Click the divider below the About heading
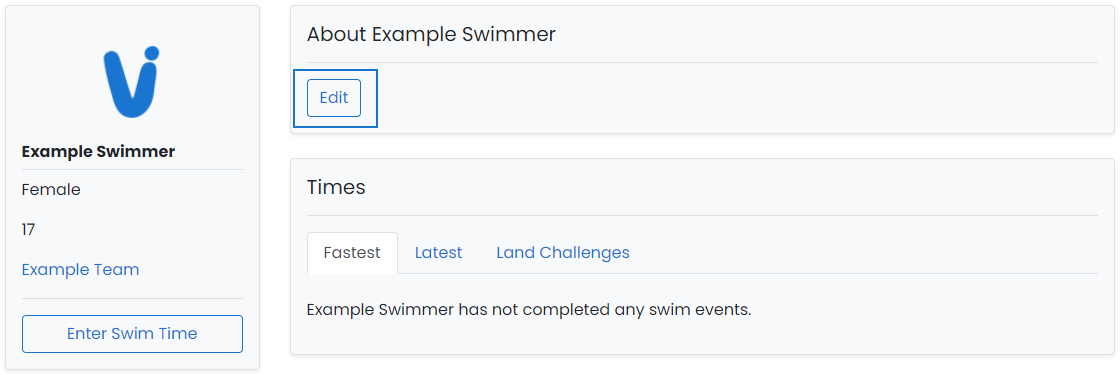The width and height of the screenshot is (1120, 375). click(702, 62)
